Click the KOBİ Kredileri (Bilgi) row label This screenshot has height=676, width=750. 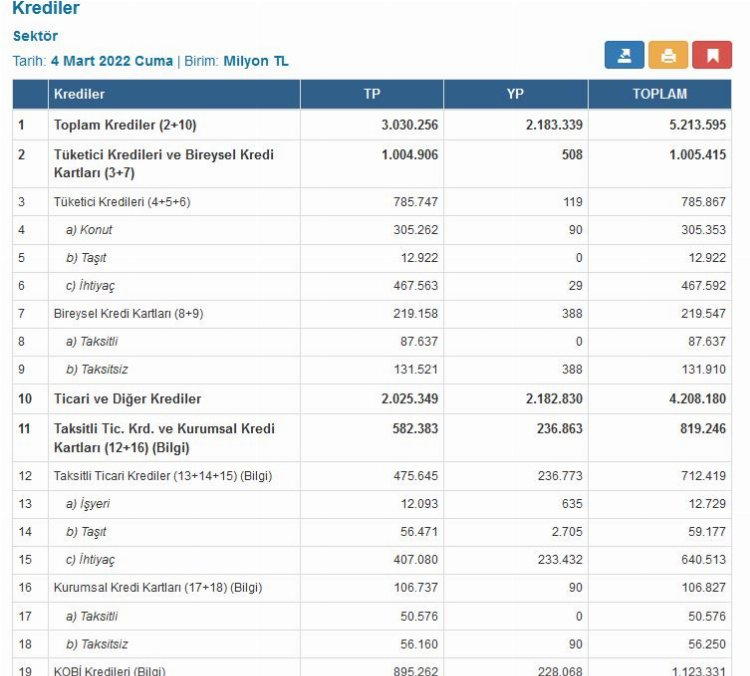(109, 671)
